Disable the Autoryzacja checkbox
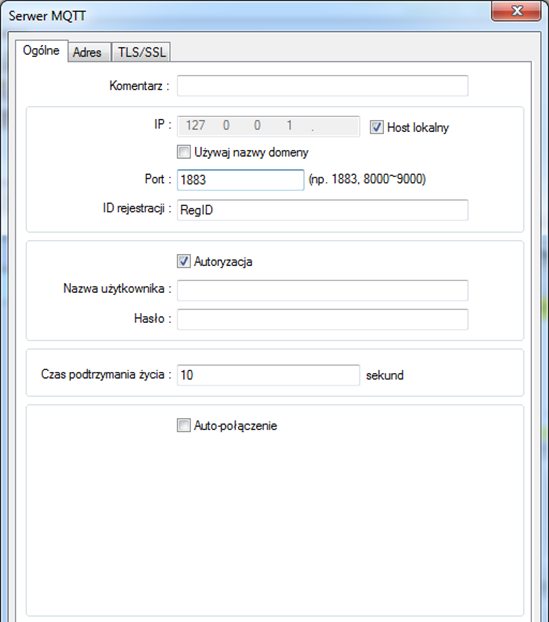Screen dimensions: 549x622 pos(184,261)
